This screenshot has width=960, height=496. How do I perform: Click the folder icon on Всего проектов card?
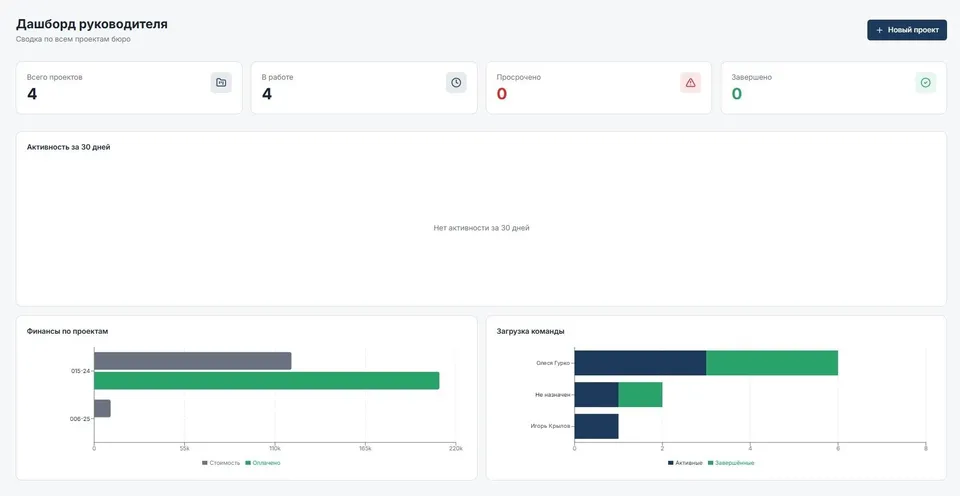click(221, 83)
